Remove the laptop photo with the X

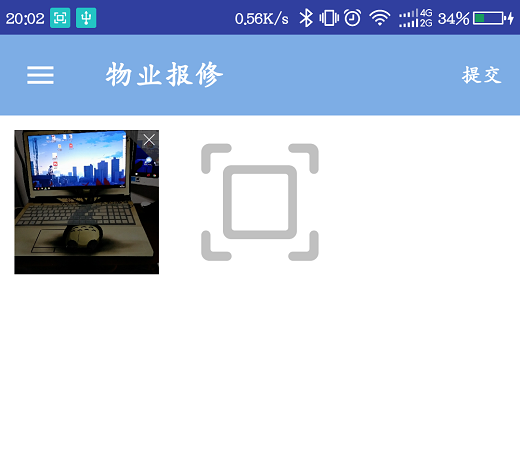coord(149,140)
